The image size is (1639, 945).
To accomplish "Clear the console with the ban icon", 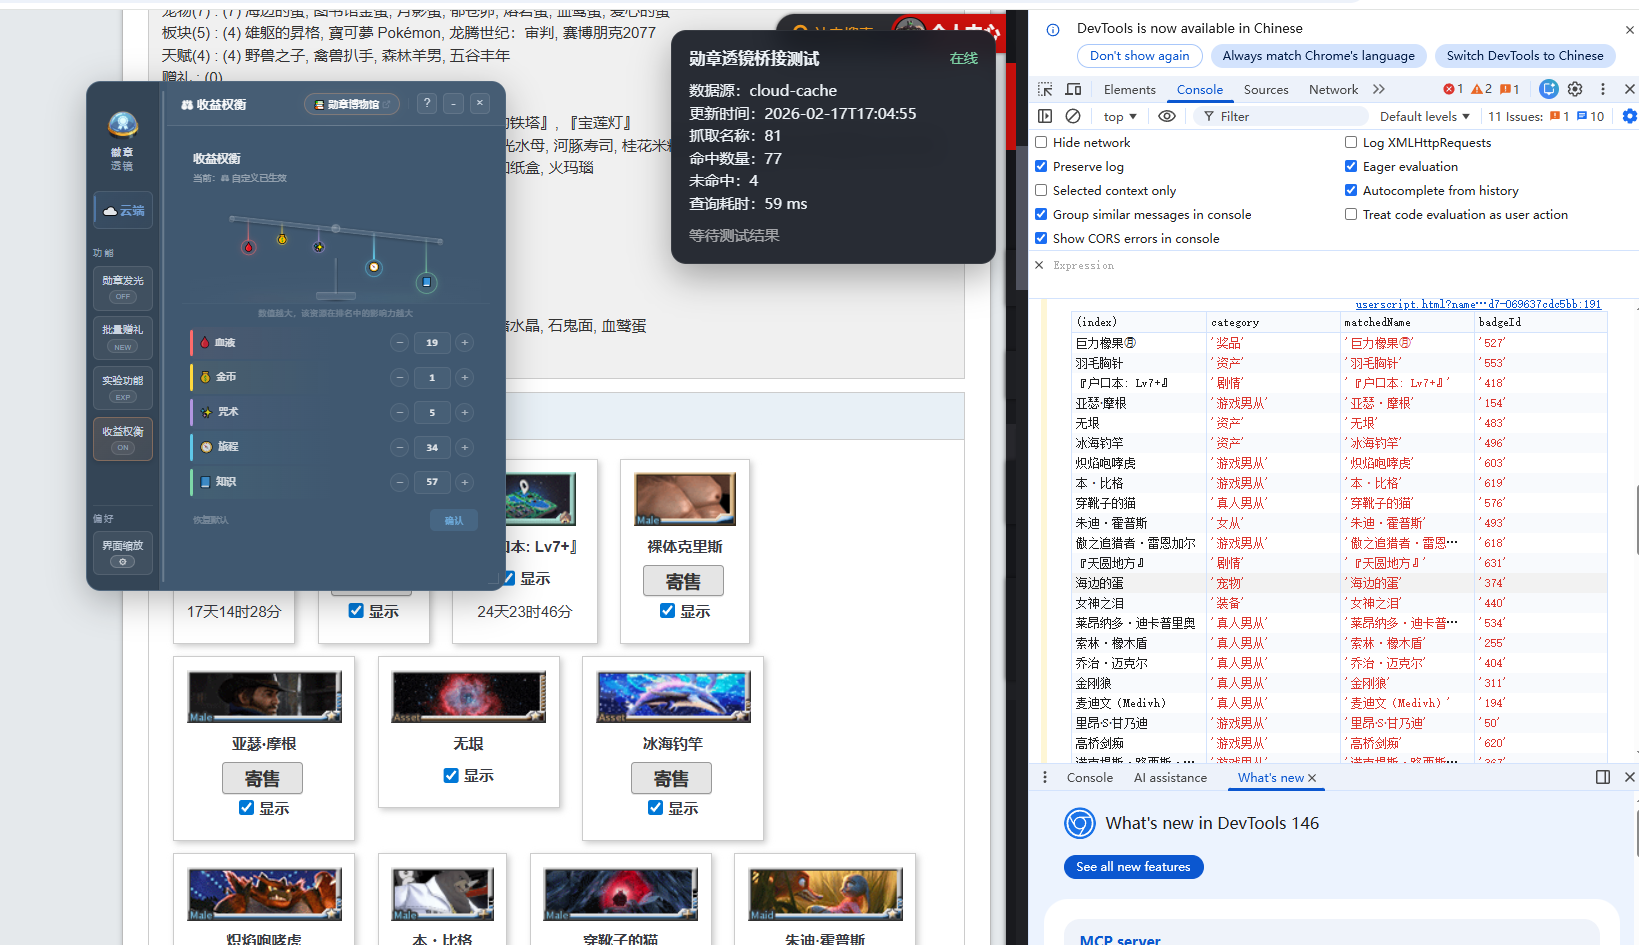I will click(1073, 116).
